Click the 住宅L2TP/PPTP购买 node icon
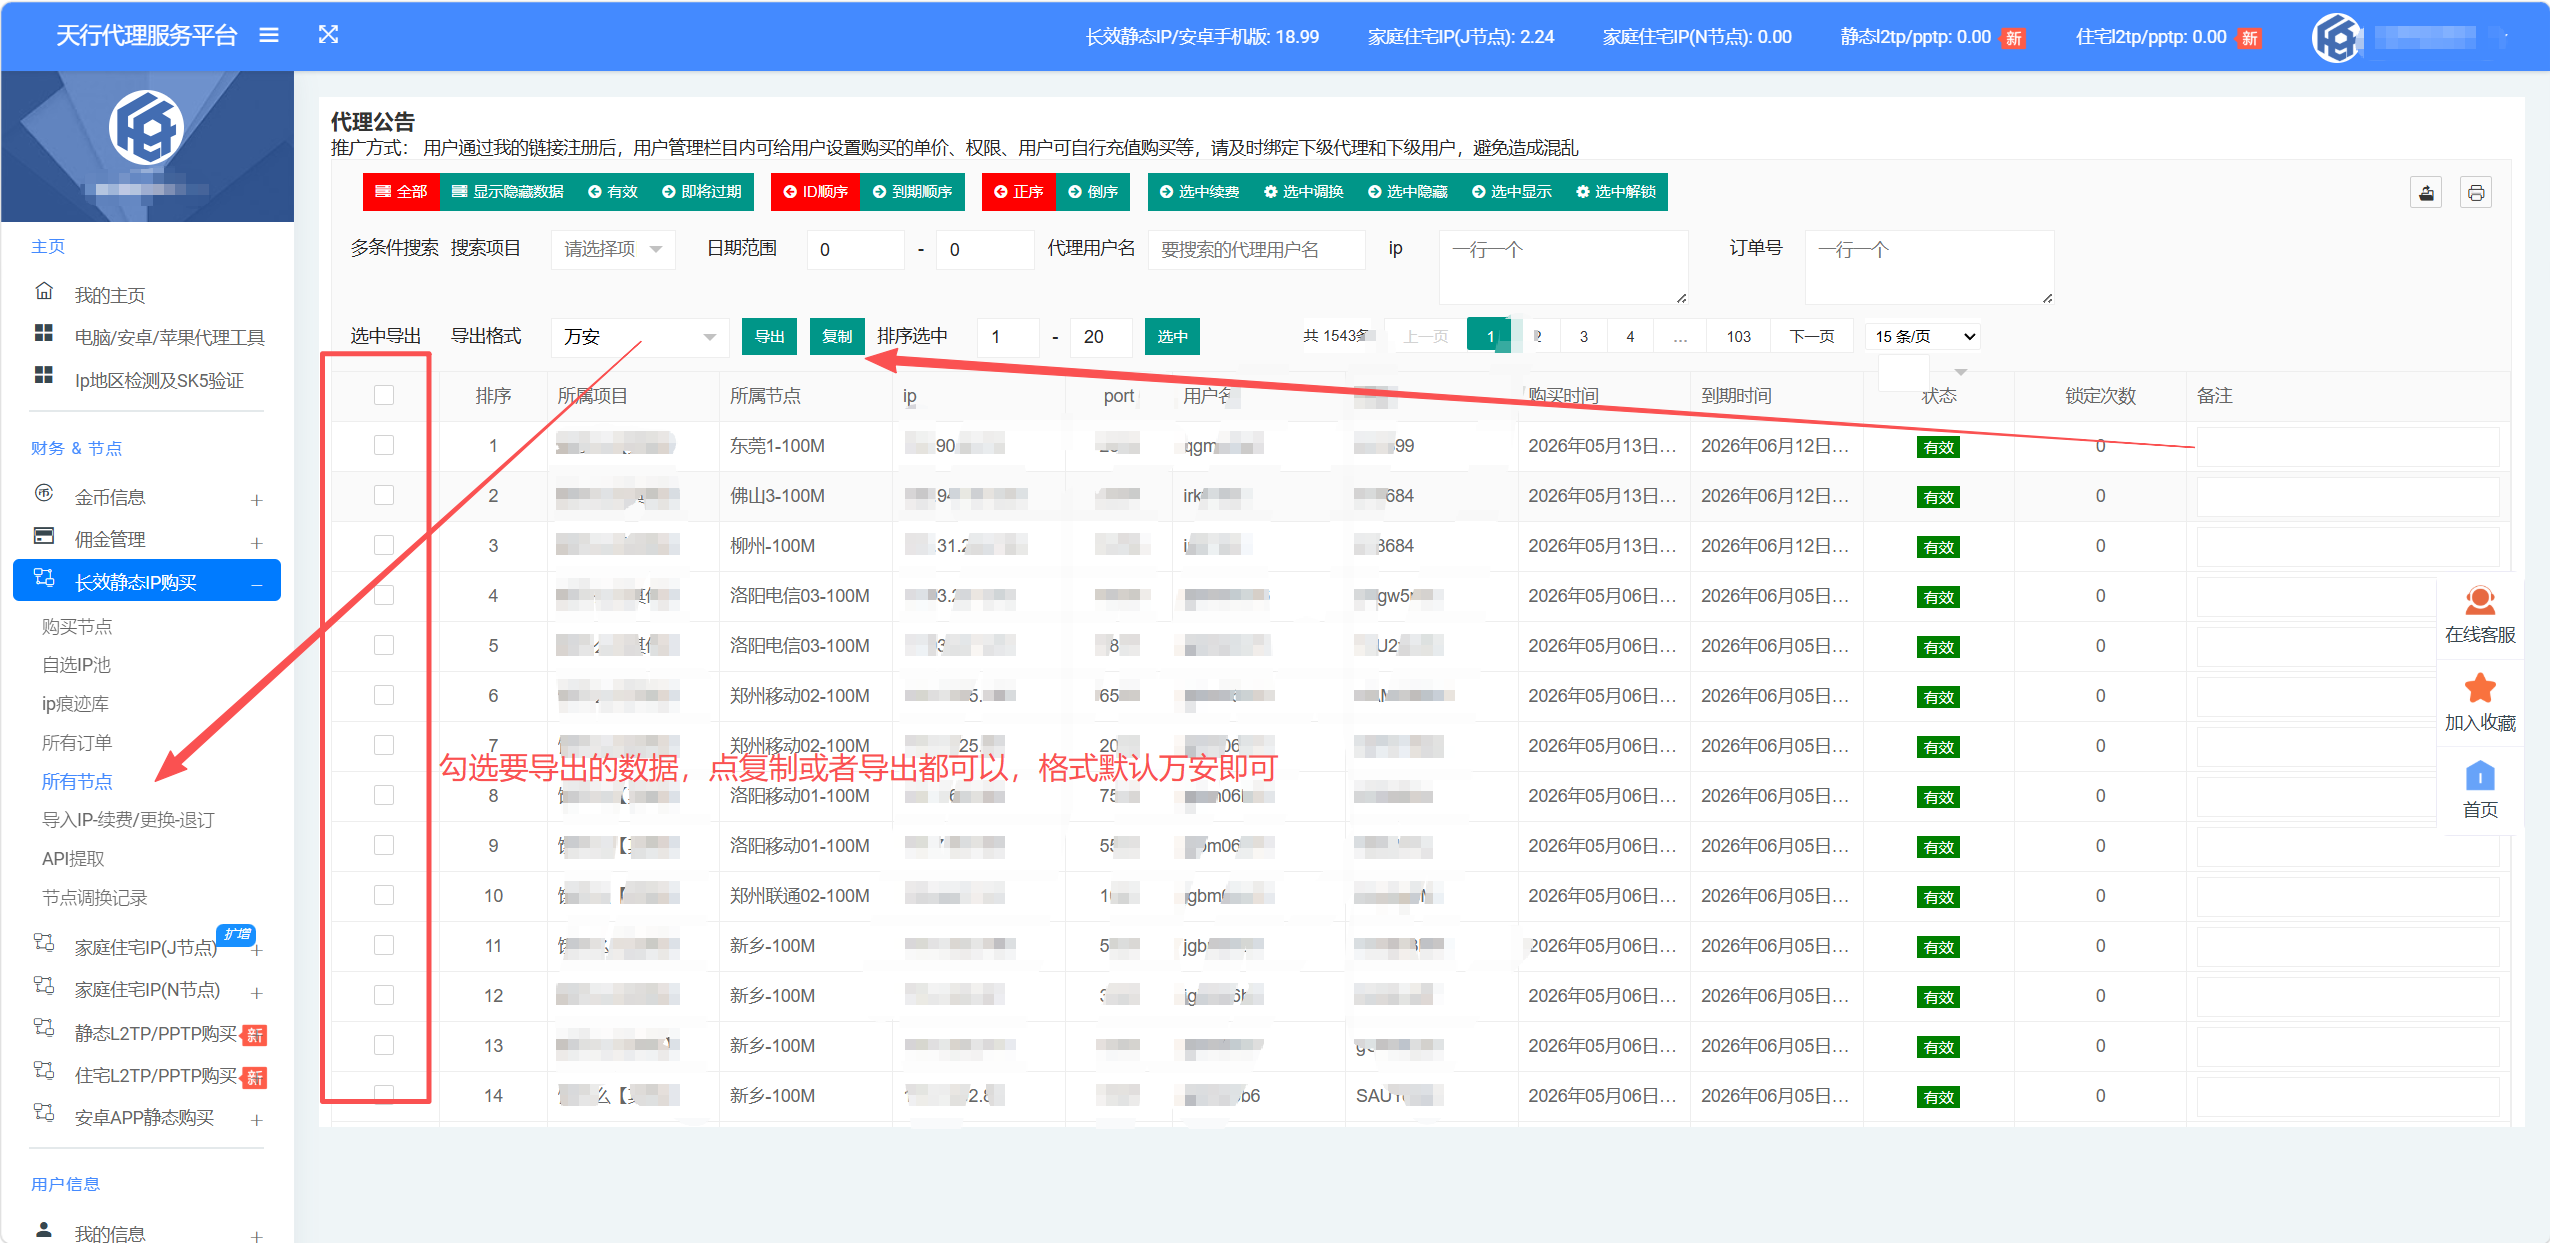This screenshot has width=2550, height=1243. click(x=44, y=1071)
